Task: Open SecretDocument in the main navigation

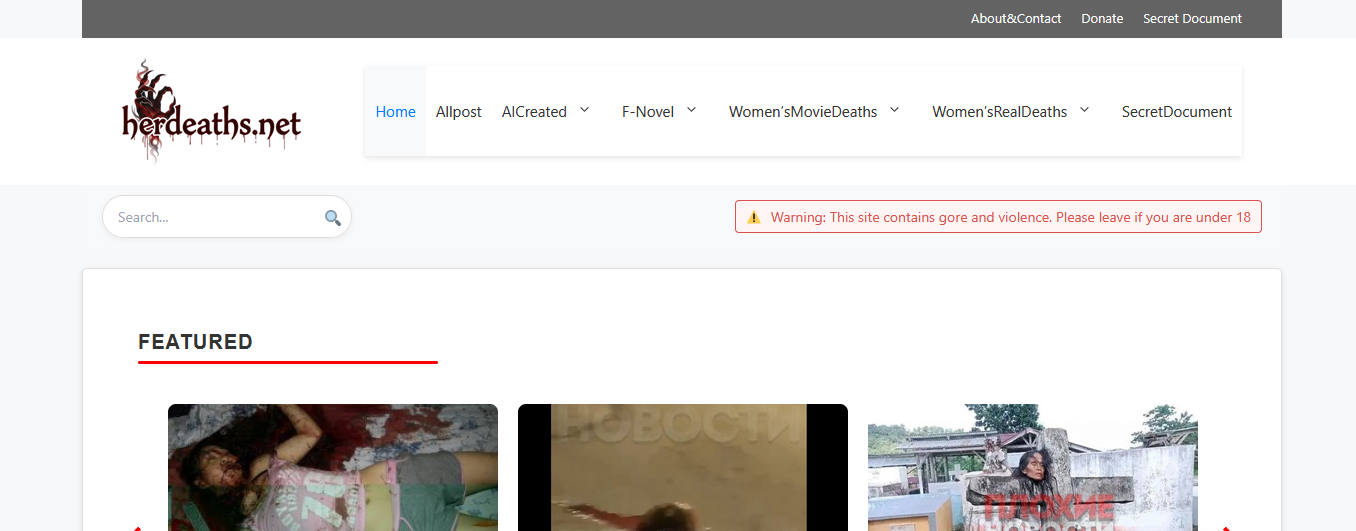Action: 1176,112
